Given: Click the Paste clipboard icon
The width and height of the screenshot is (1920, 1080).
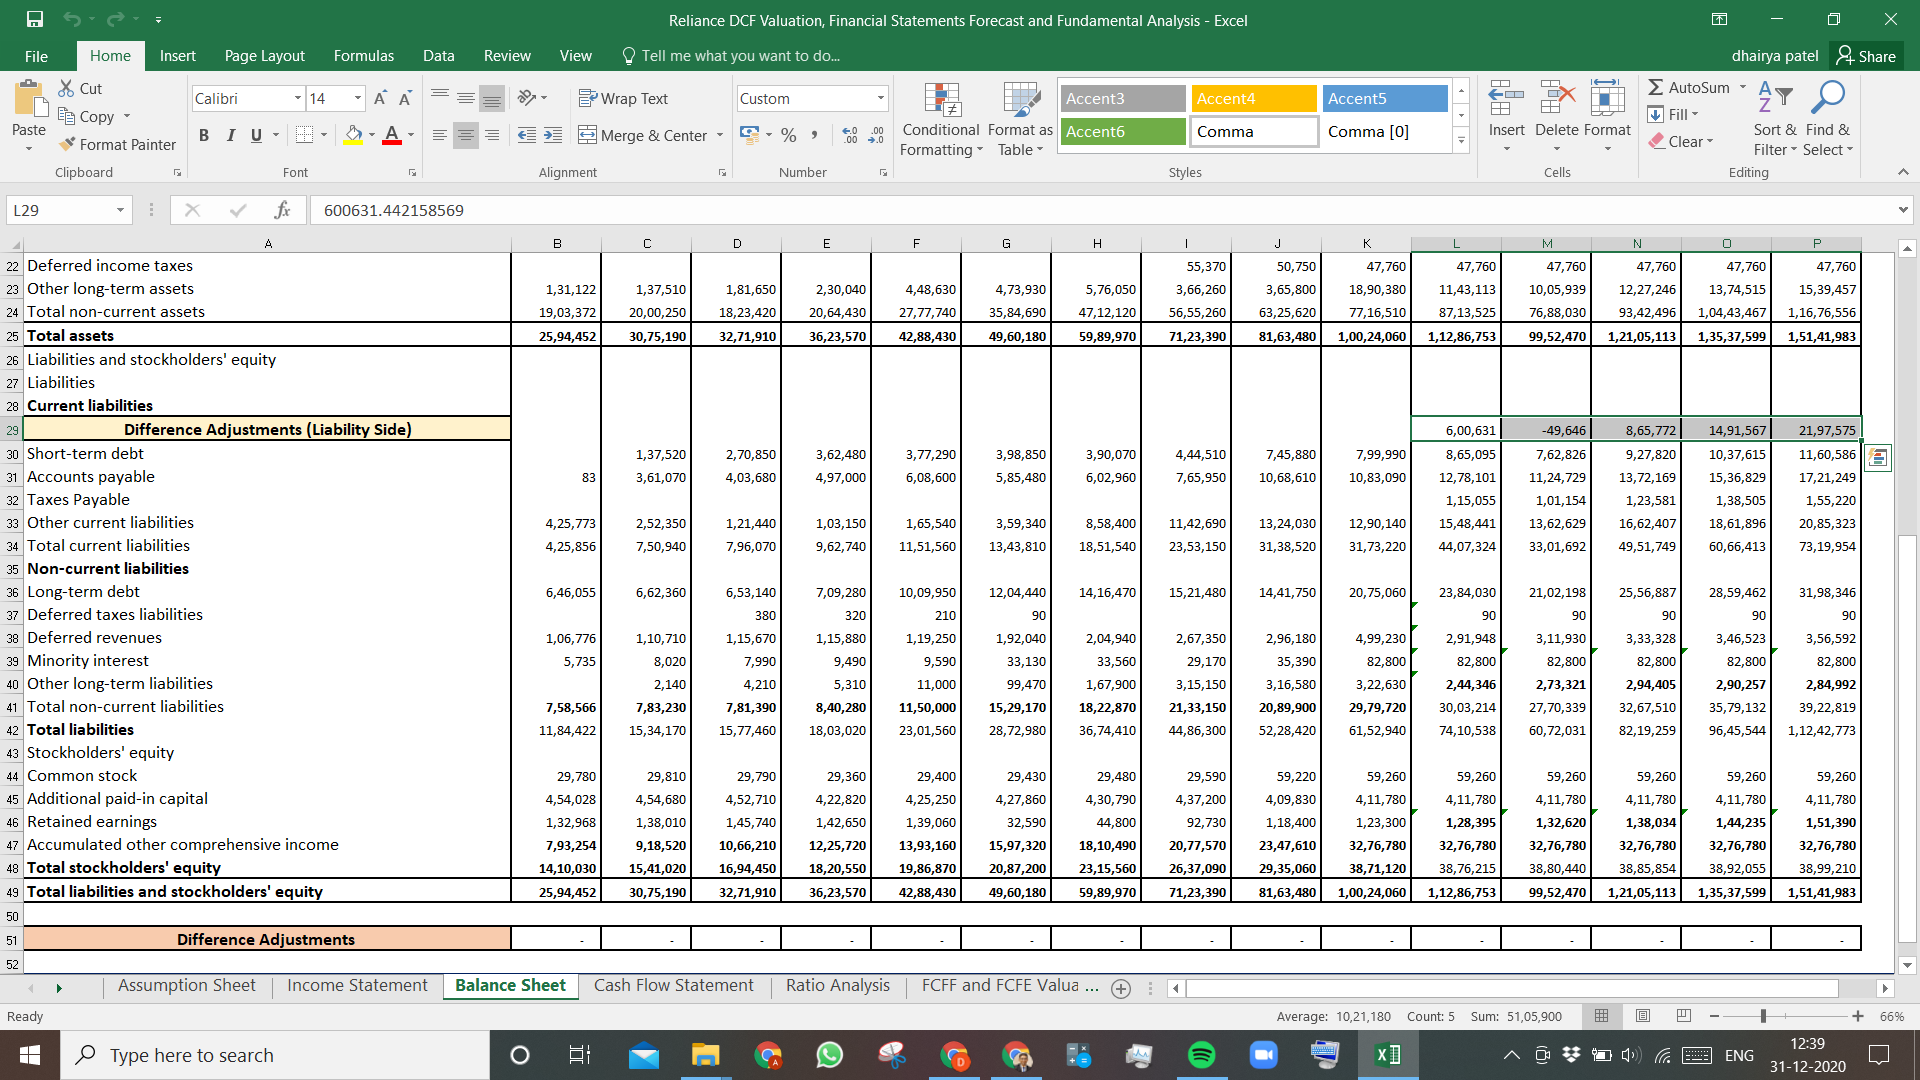Looking at the screenshot, I should (x=29, y=99).
